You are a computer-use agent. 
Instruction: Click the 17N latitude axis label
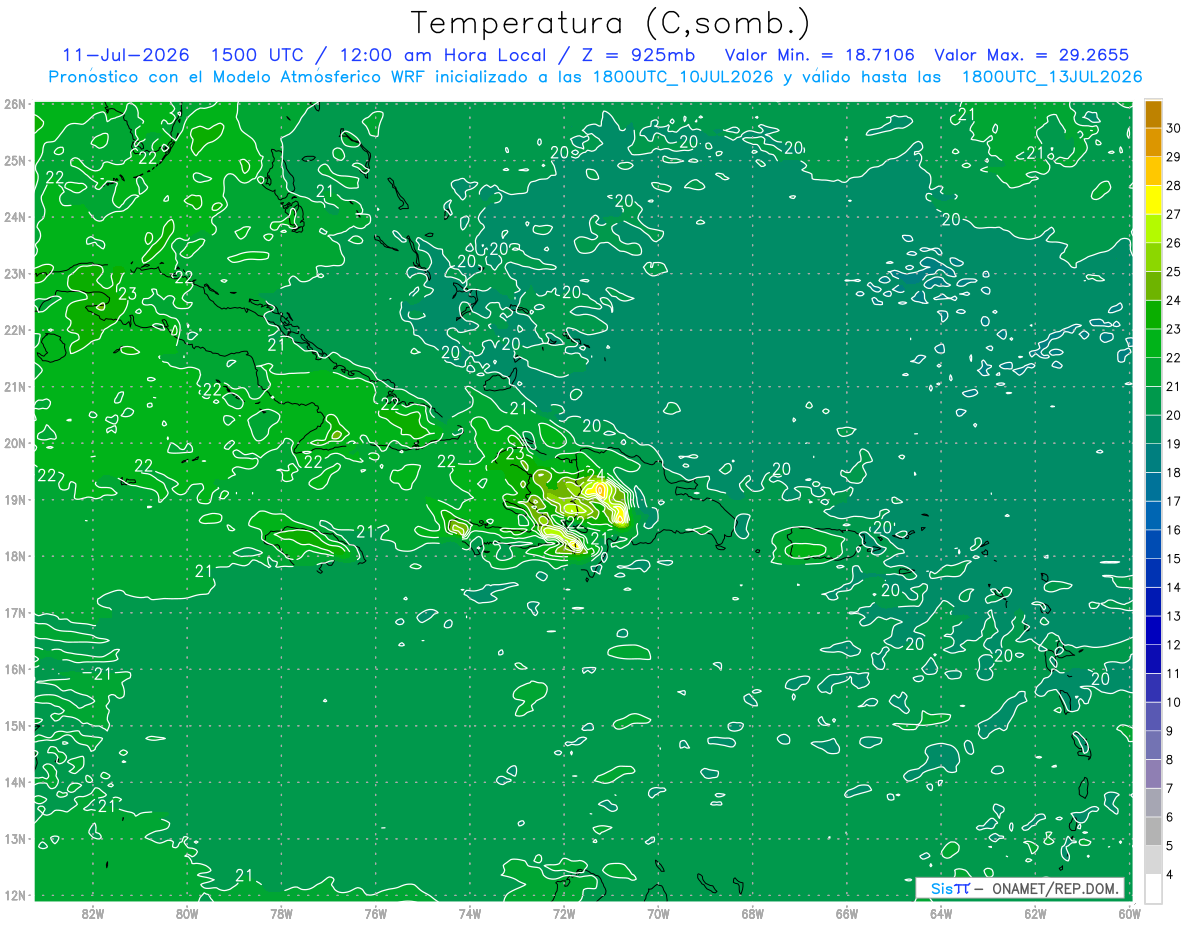pyautogui.click(x=15, y=612)
